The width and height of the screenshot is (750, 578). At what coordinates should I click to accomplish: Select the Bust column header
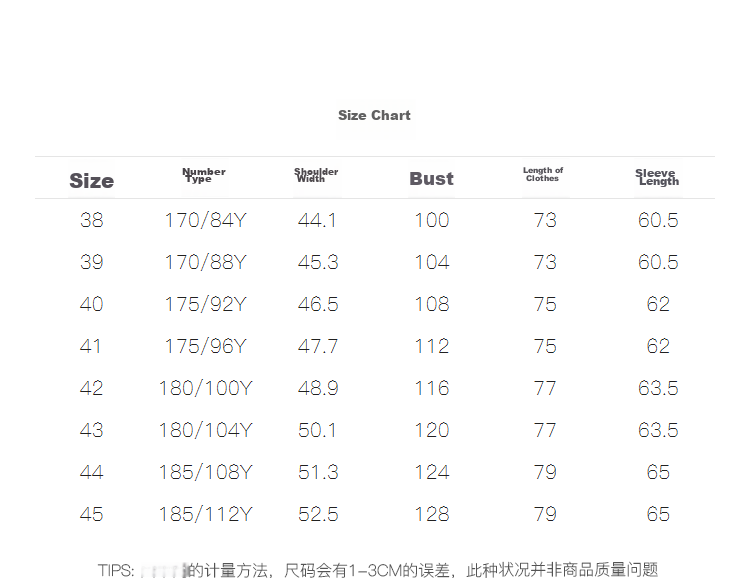click(431, 179)
